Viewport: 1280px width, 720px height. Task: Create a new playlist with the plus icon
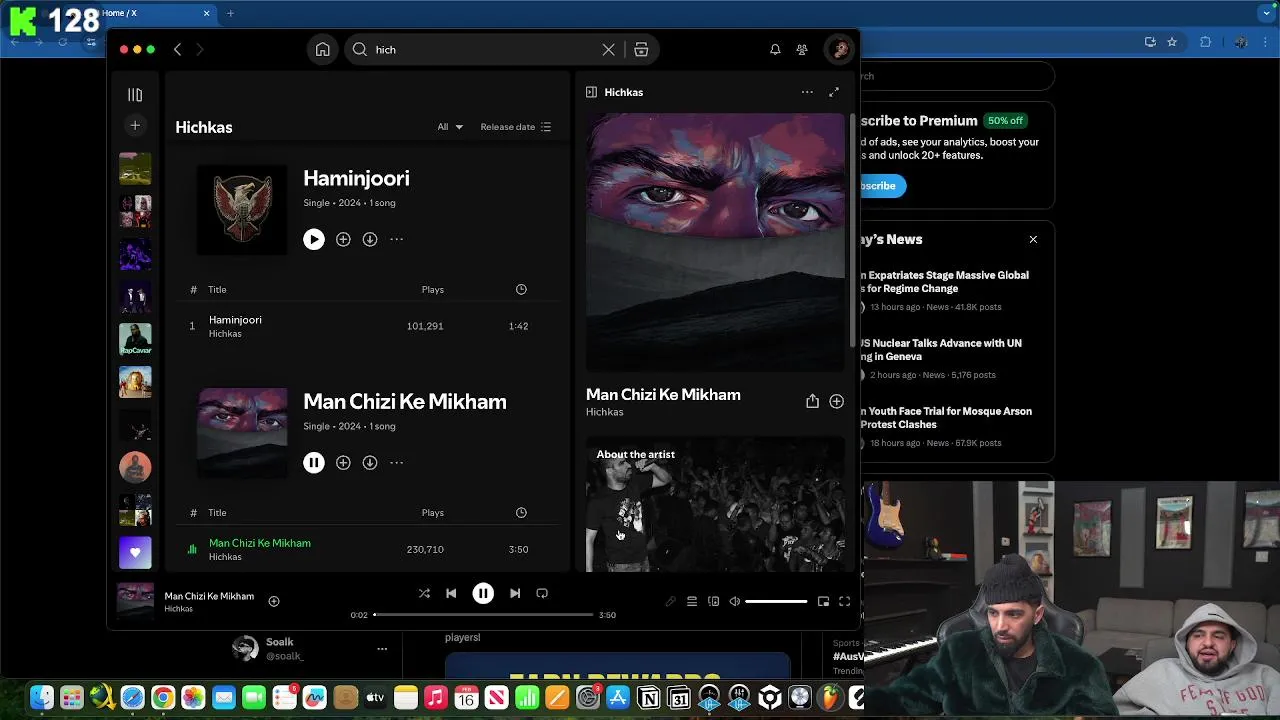point(135,125)
